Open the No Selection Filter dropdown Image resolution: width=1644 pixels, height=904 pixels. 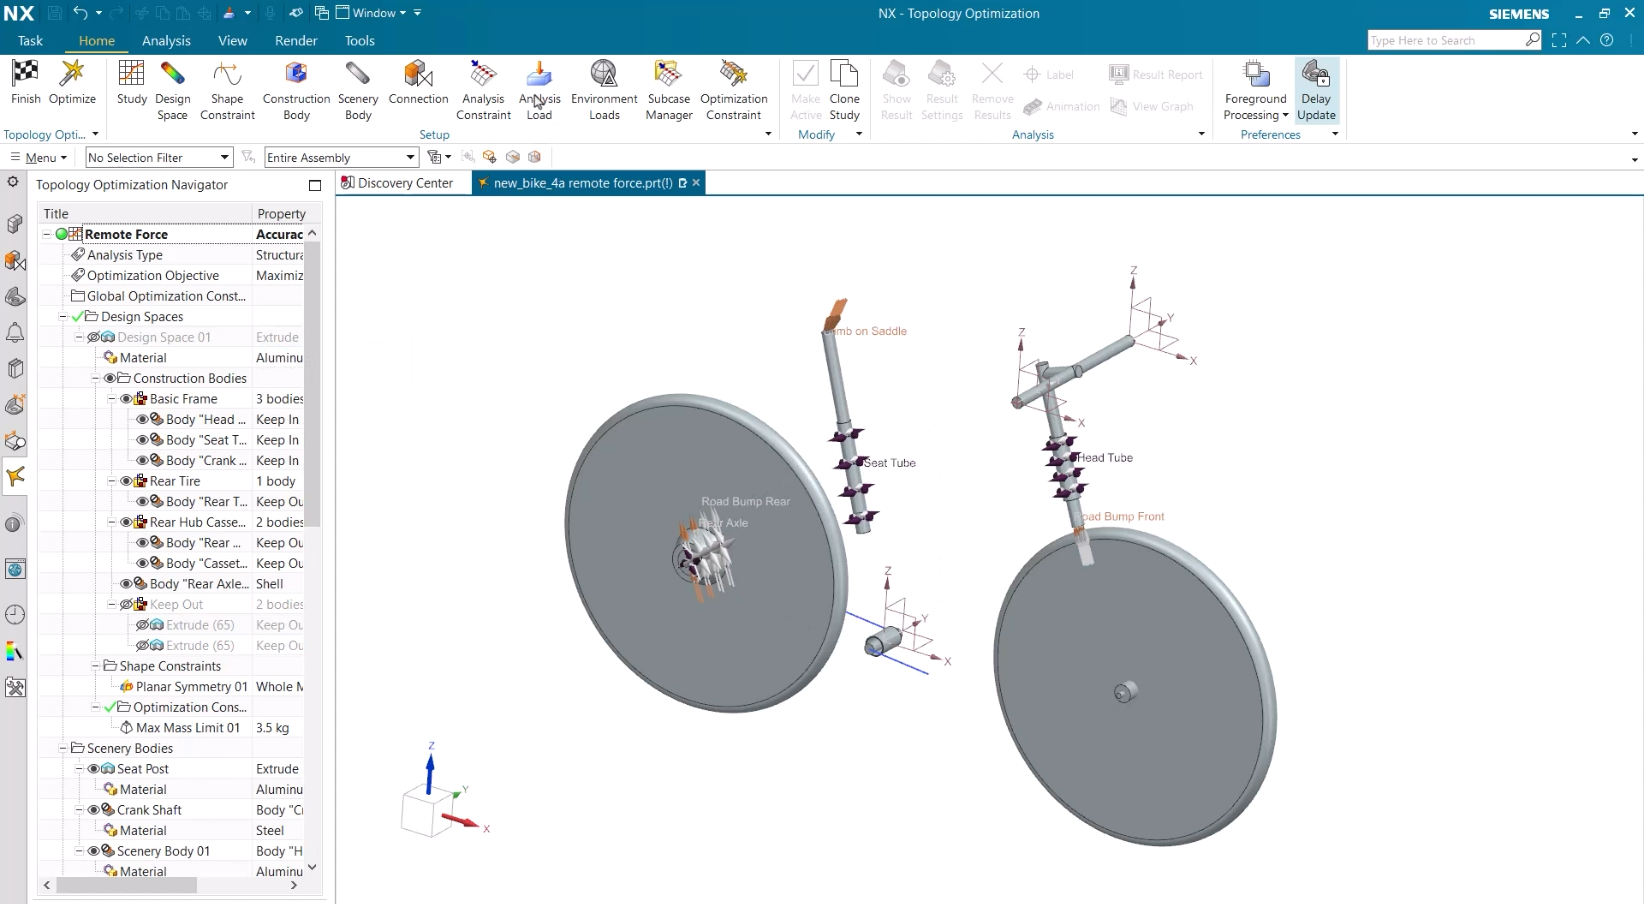224,157
